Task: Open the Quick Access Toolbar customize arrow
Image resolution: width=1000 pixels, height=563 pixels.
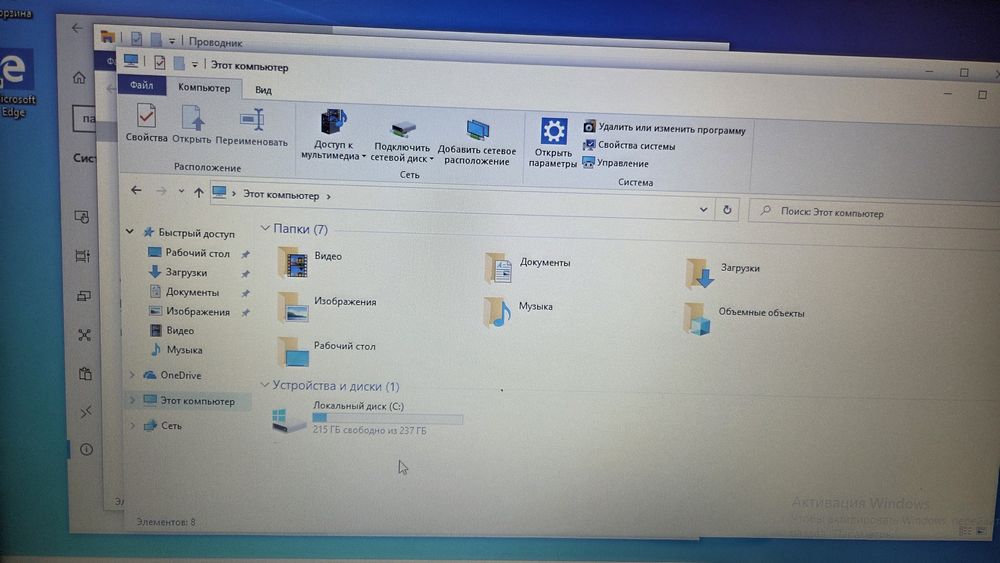Action: click(x=195, y=64)
